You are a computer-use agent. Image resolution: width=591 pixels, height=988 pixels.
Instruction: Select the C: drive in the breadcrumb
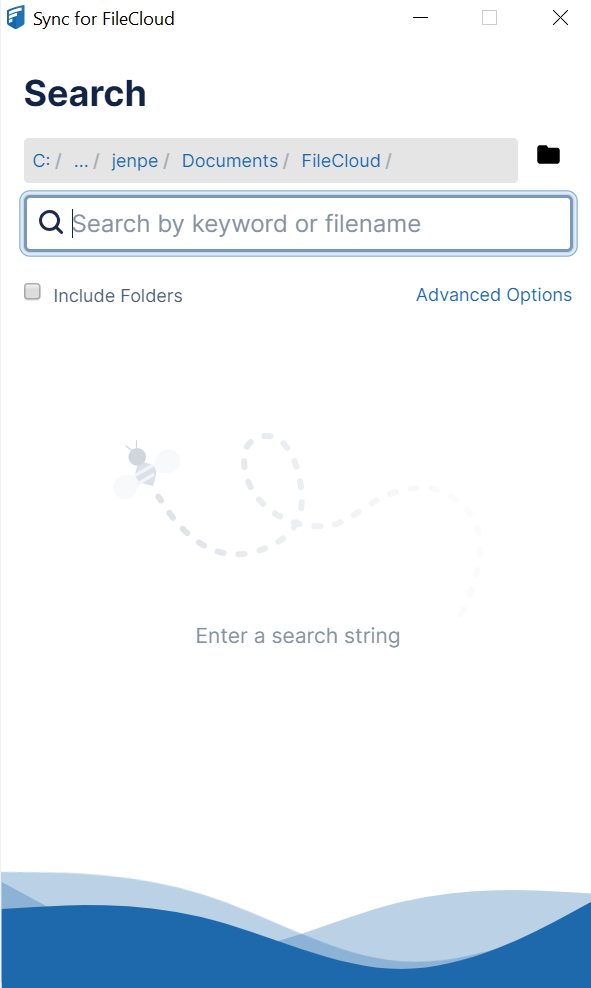pyautogui.click(x=40, y=160)
